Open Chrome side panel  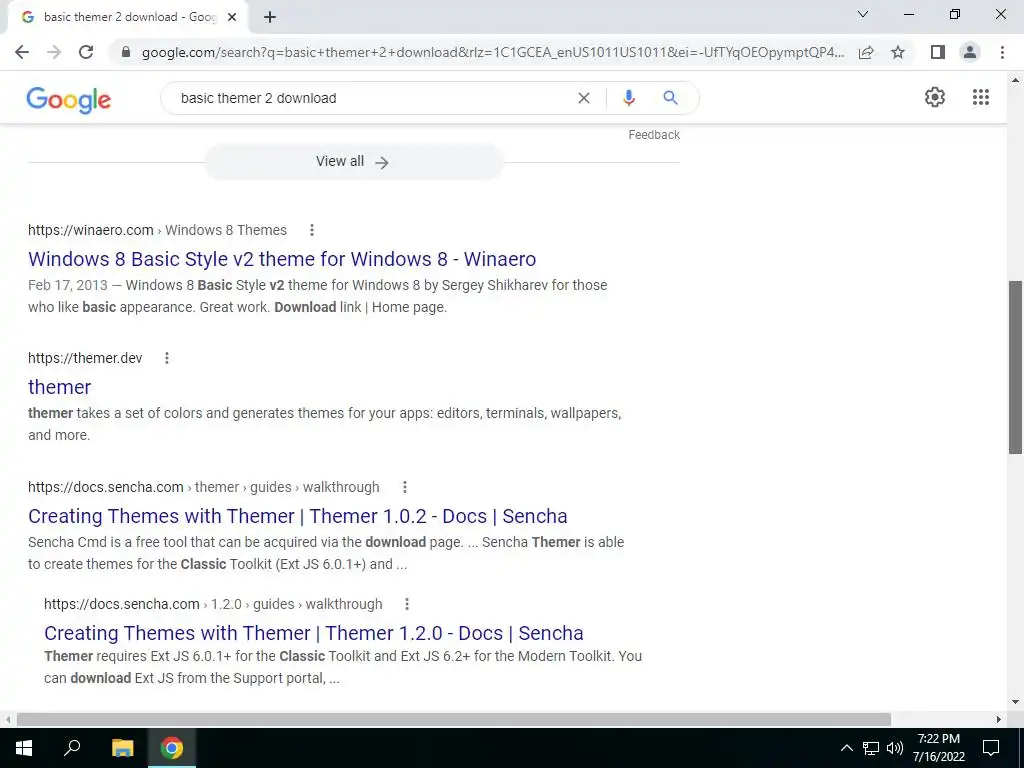pyautogui.click(x=938, y=52)
